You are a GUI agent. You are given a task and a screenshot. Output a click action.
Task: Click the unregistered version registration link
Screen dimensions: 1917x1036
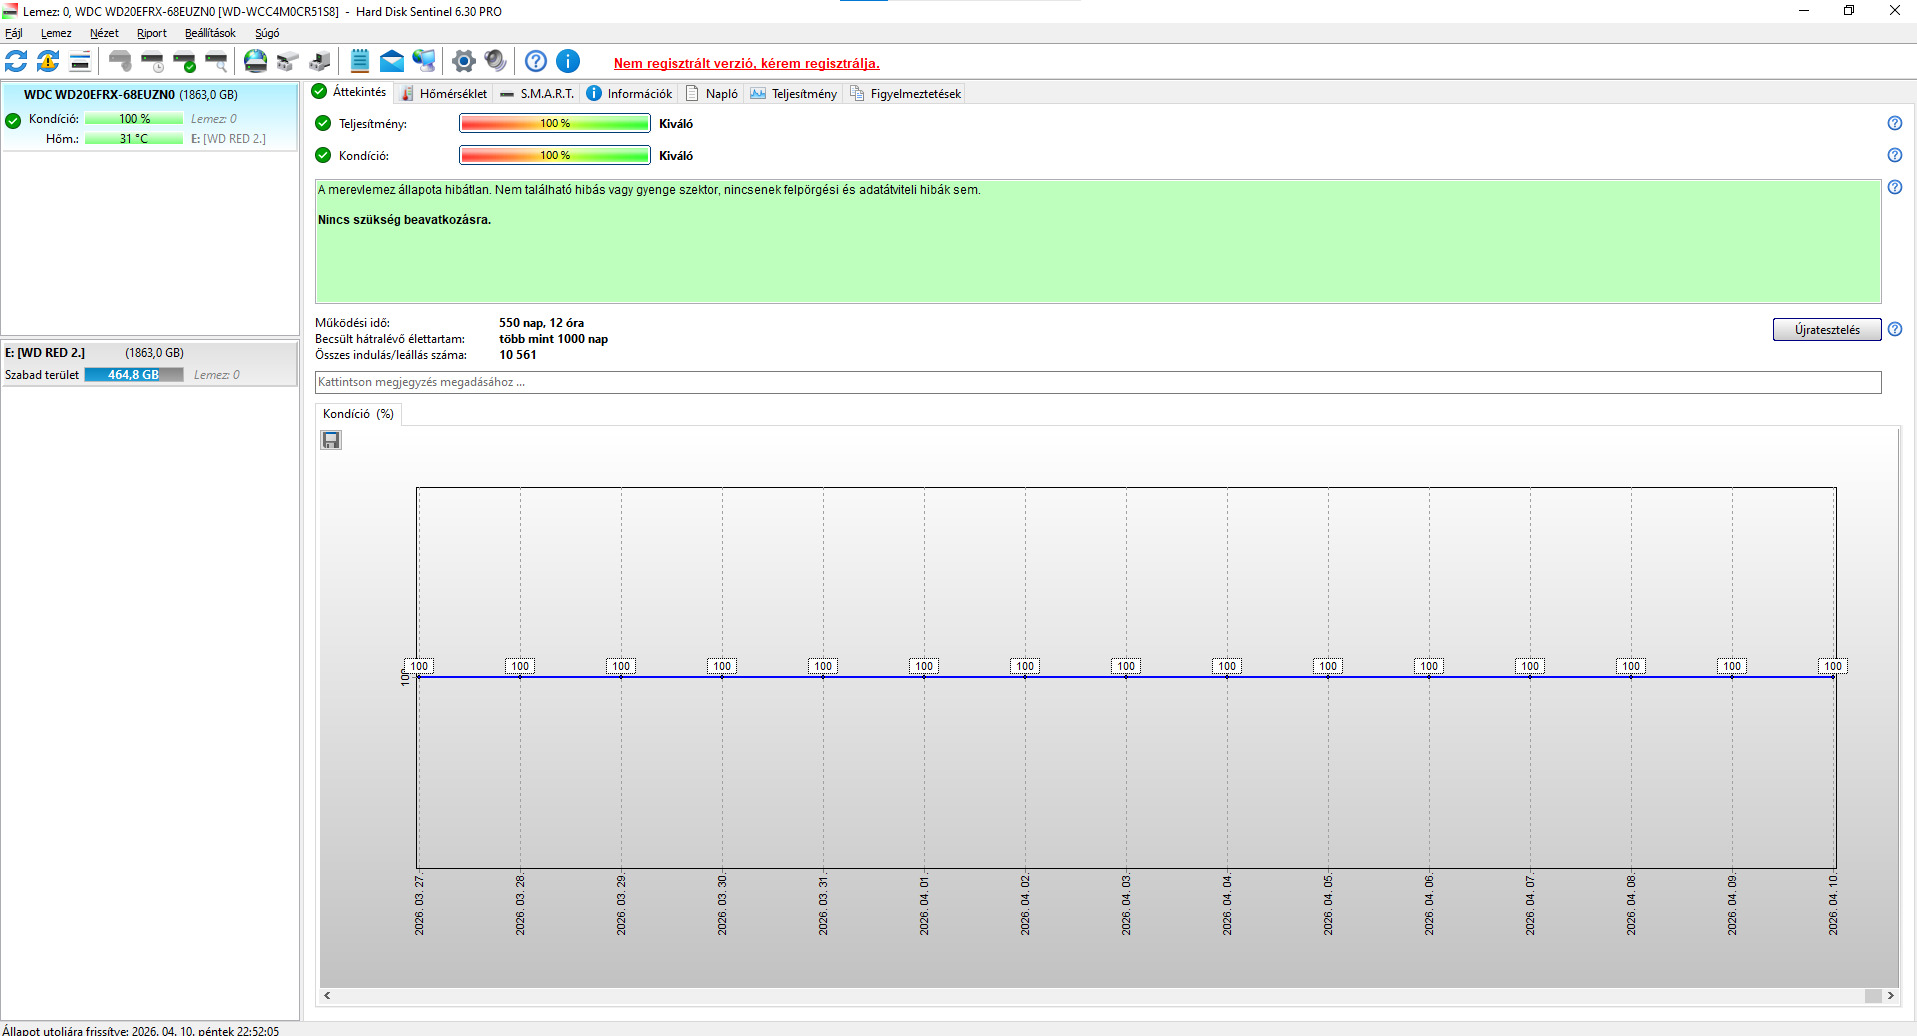pyautogui.click(x=747, y=63)
